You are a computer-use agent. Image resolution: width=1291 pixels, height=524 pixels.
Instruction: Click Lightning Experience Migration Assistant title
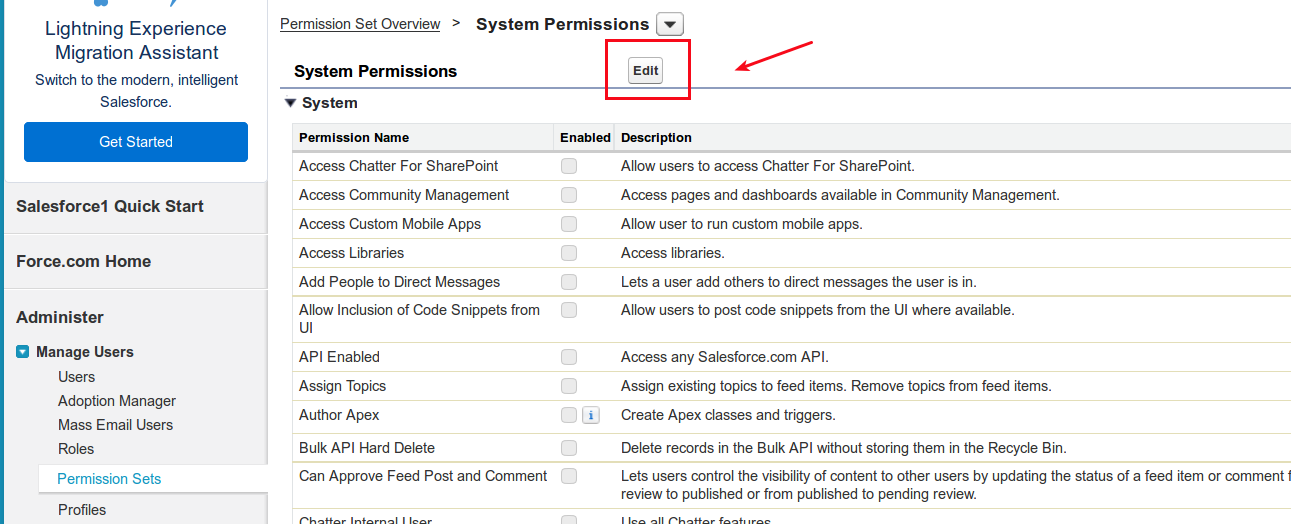136,41
